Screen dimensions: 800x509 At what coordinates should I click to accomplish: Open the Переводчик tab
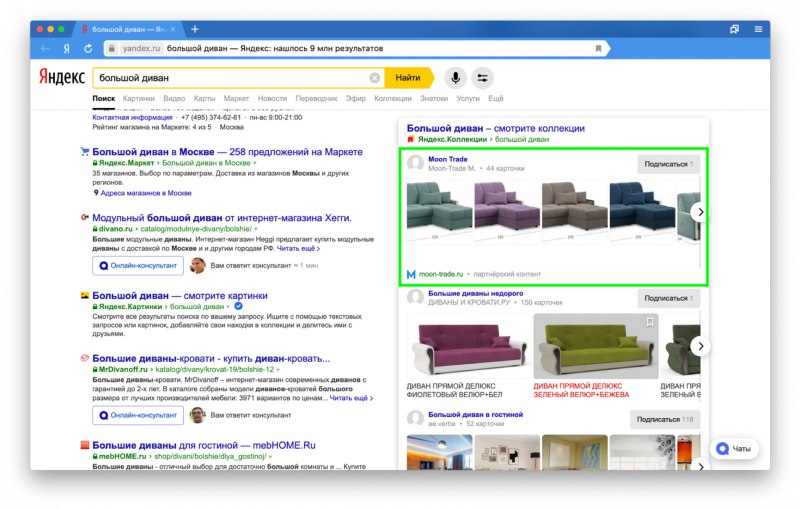tap(316, 98)
